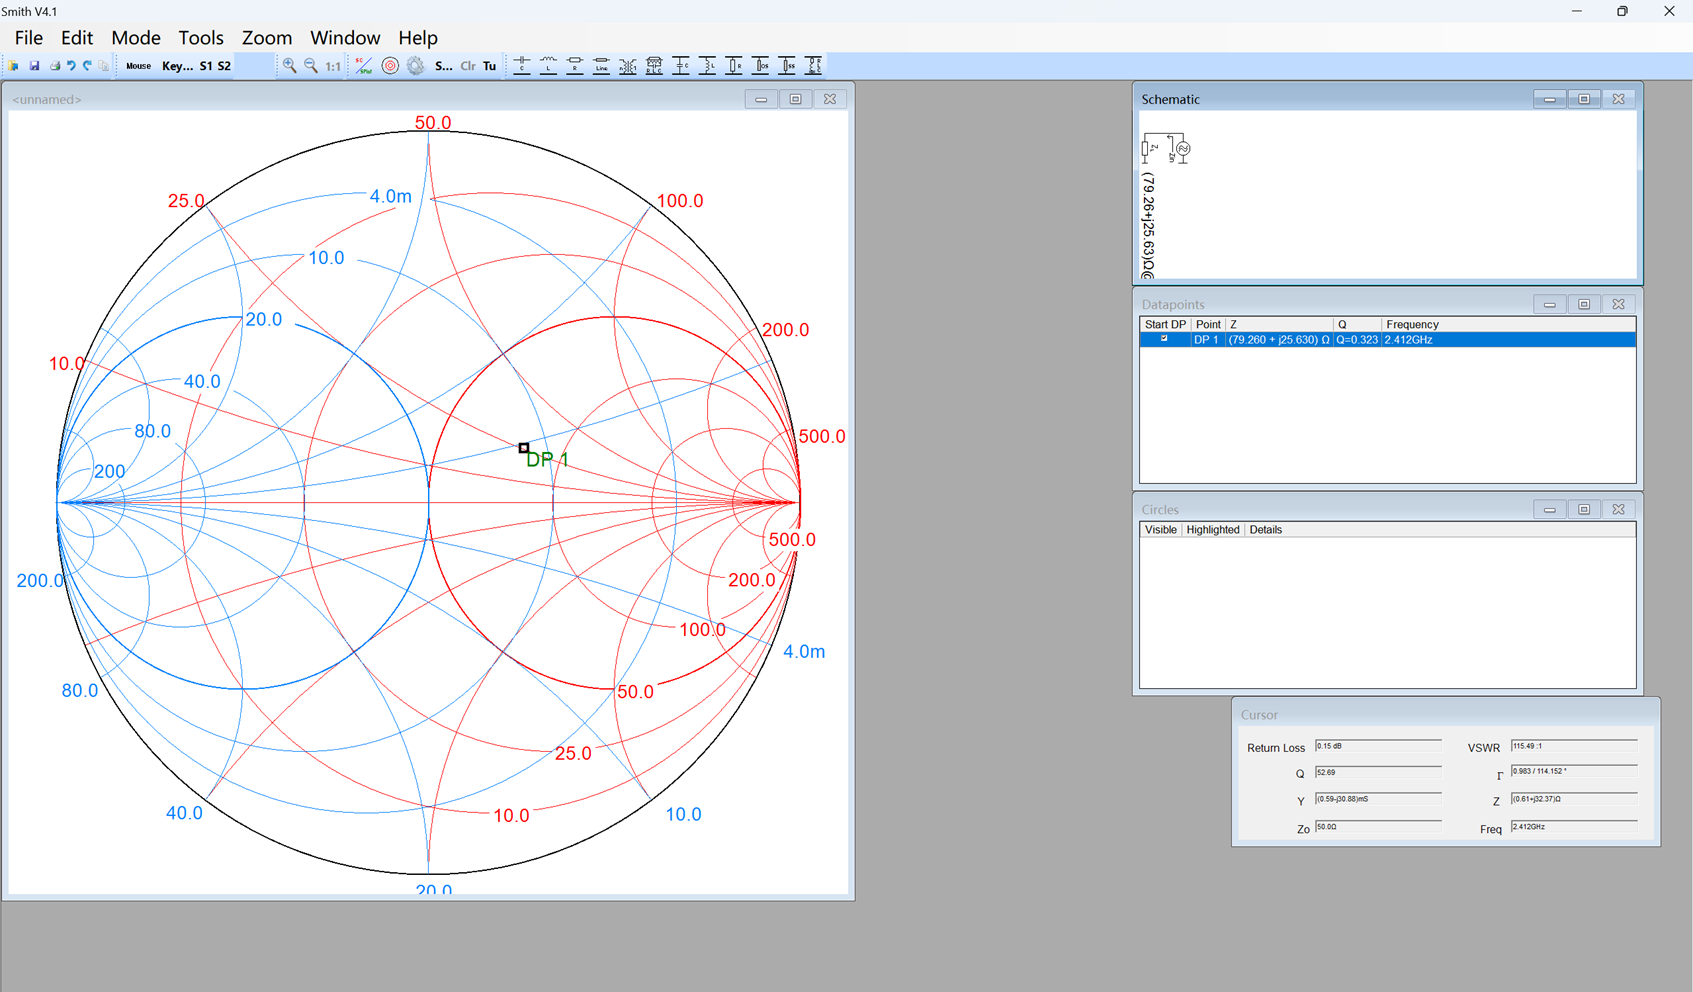Open the Zoom menu
Viewport: 1693px width, 992px height.
(267, 38)
